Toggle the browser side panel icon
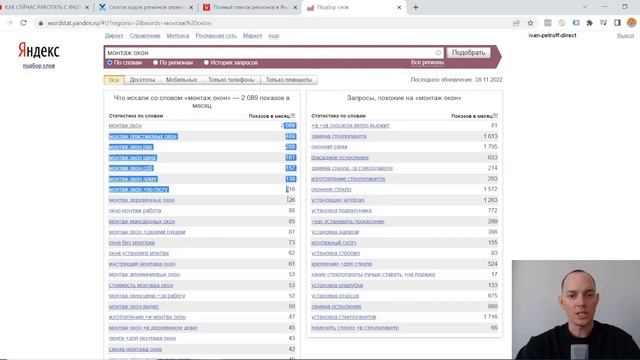 (617, 23)
